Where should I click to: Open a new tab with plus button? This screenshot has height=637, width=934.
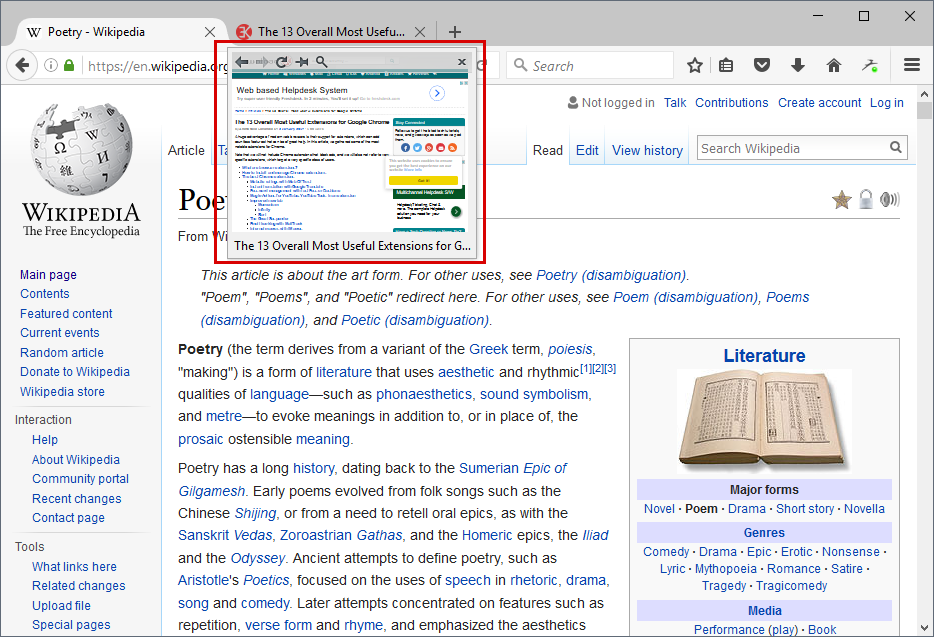point(454,32)
